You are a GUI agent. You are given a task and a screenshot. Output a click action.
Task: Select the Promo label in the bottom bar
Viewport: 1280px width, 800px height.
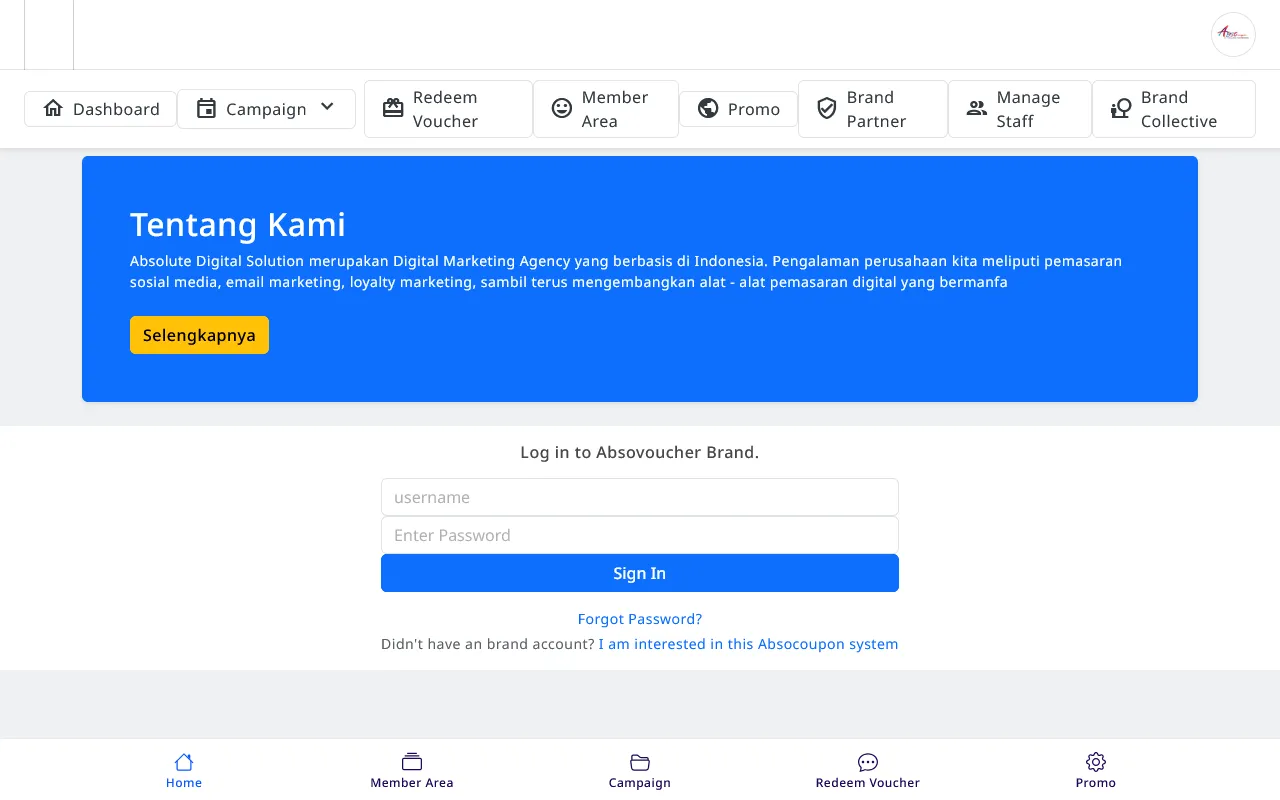click(1096, 783)
